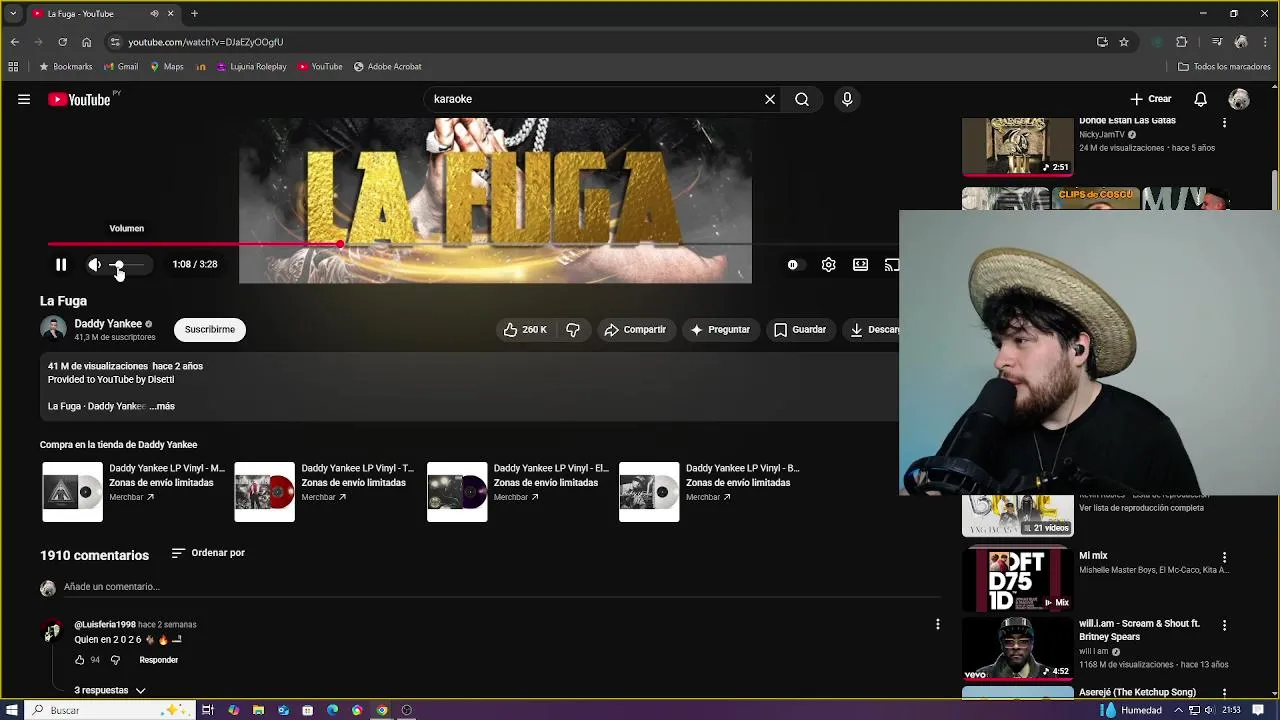Open the Daddy Yankee LP Vinyl - T... merch item
This screenshot has width=1280, height=720.
(x=325, y=491)
